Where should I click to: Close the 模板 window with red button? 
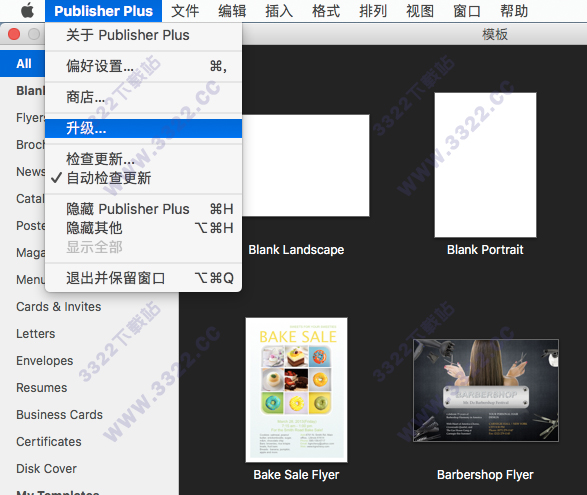click(x=14, y=34)
